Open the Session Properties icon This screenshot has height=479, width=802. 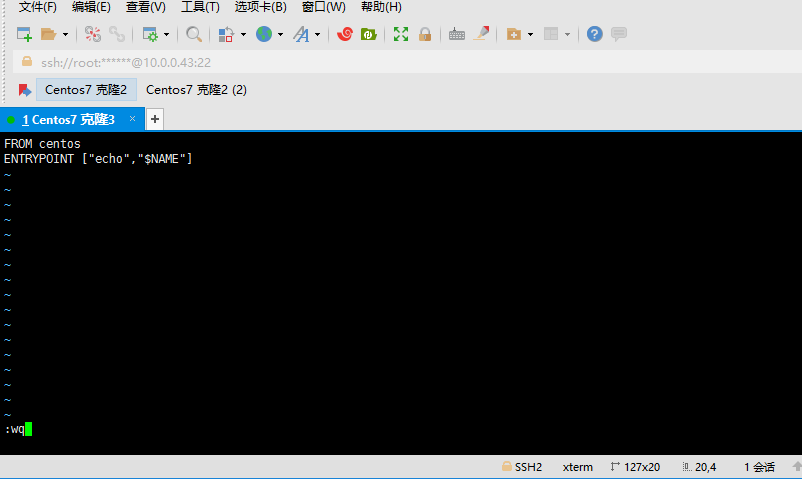pyautogui.click(x=150, y=34)
